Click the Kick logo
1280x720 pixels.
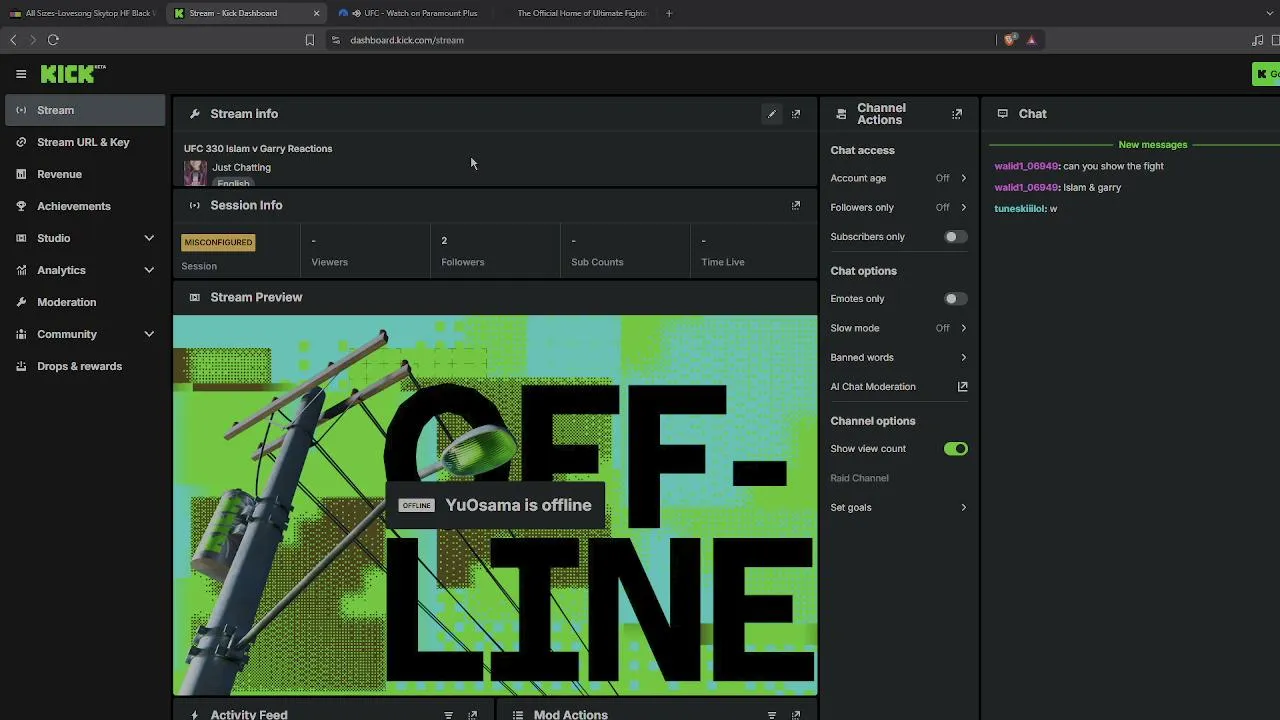pyautogui.click(x=73, y=74)
